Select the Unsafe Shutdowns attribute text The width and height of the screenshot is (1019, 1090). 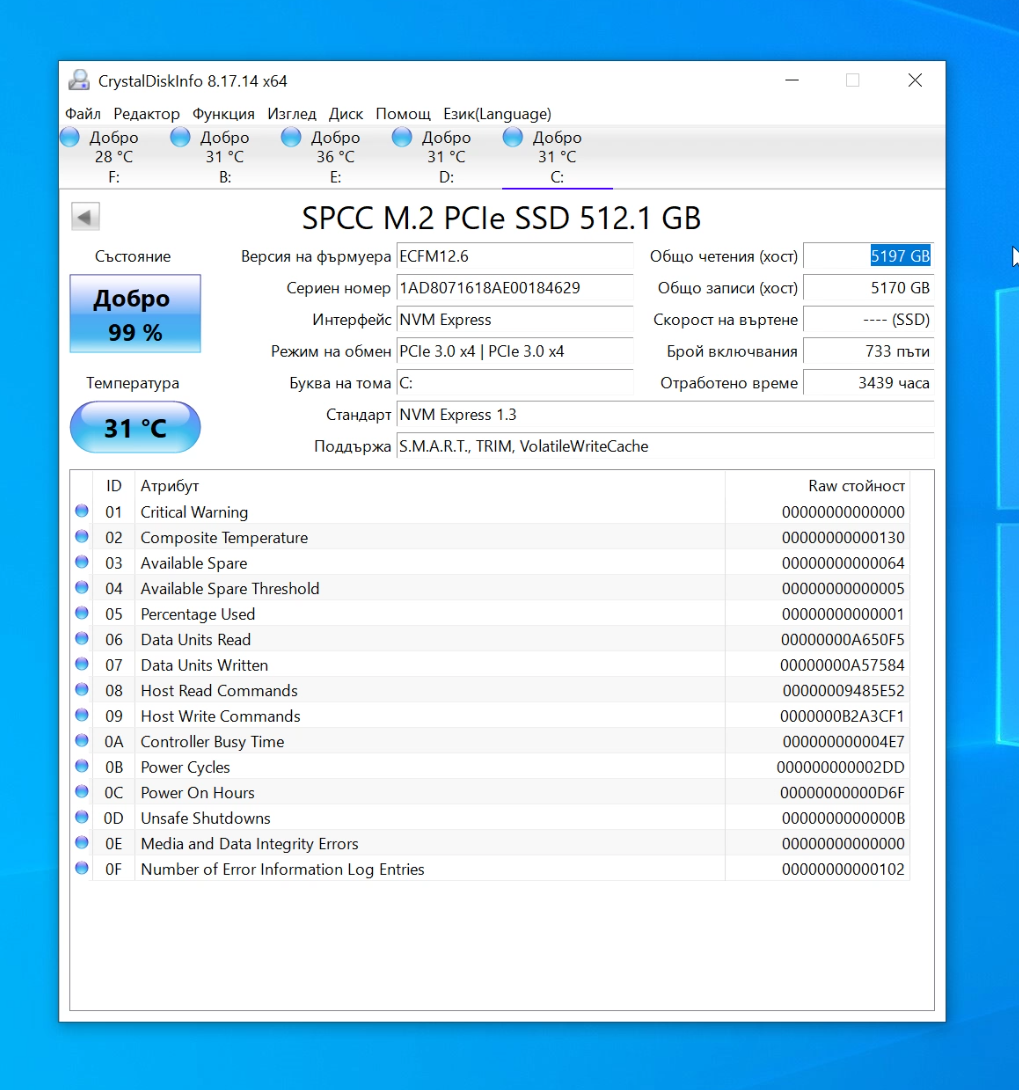click(x=205, y=818)
